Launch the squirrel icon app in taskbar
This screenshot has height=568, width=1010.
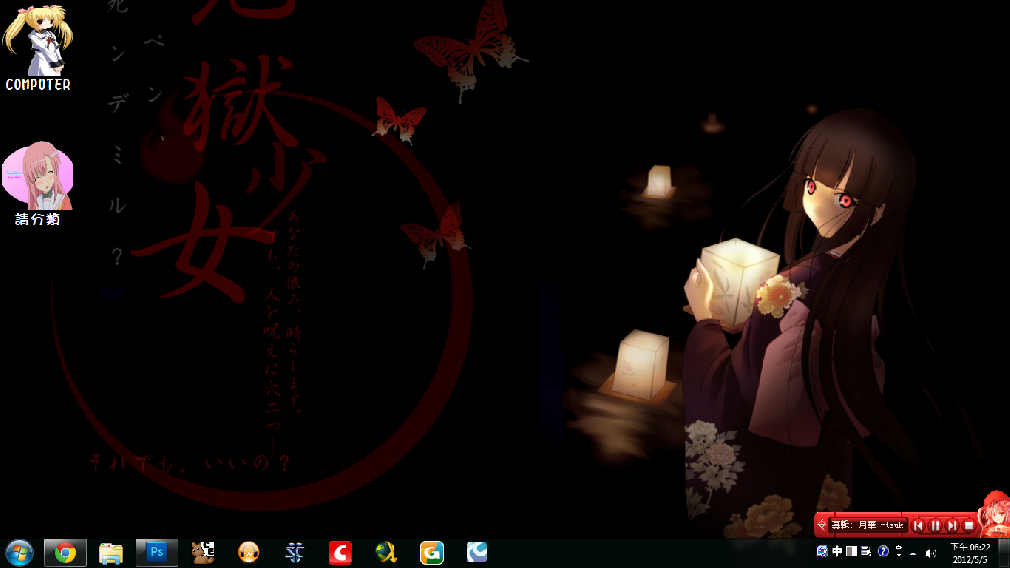click(203, 553)
